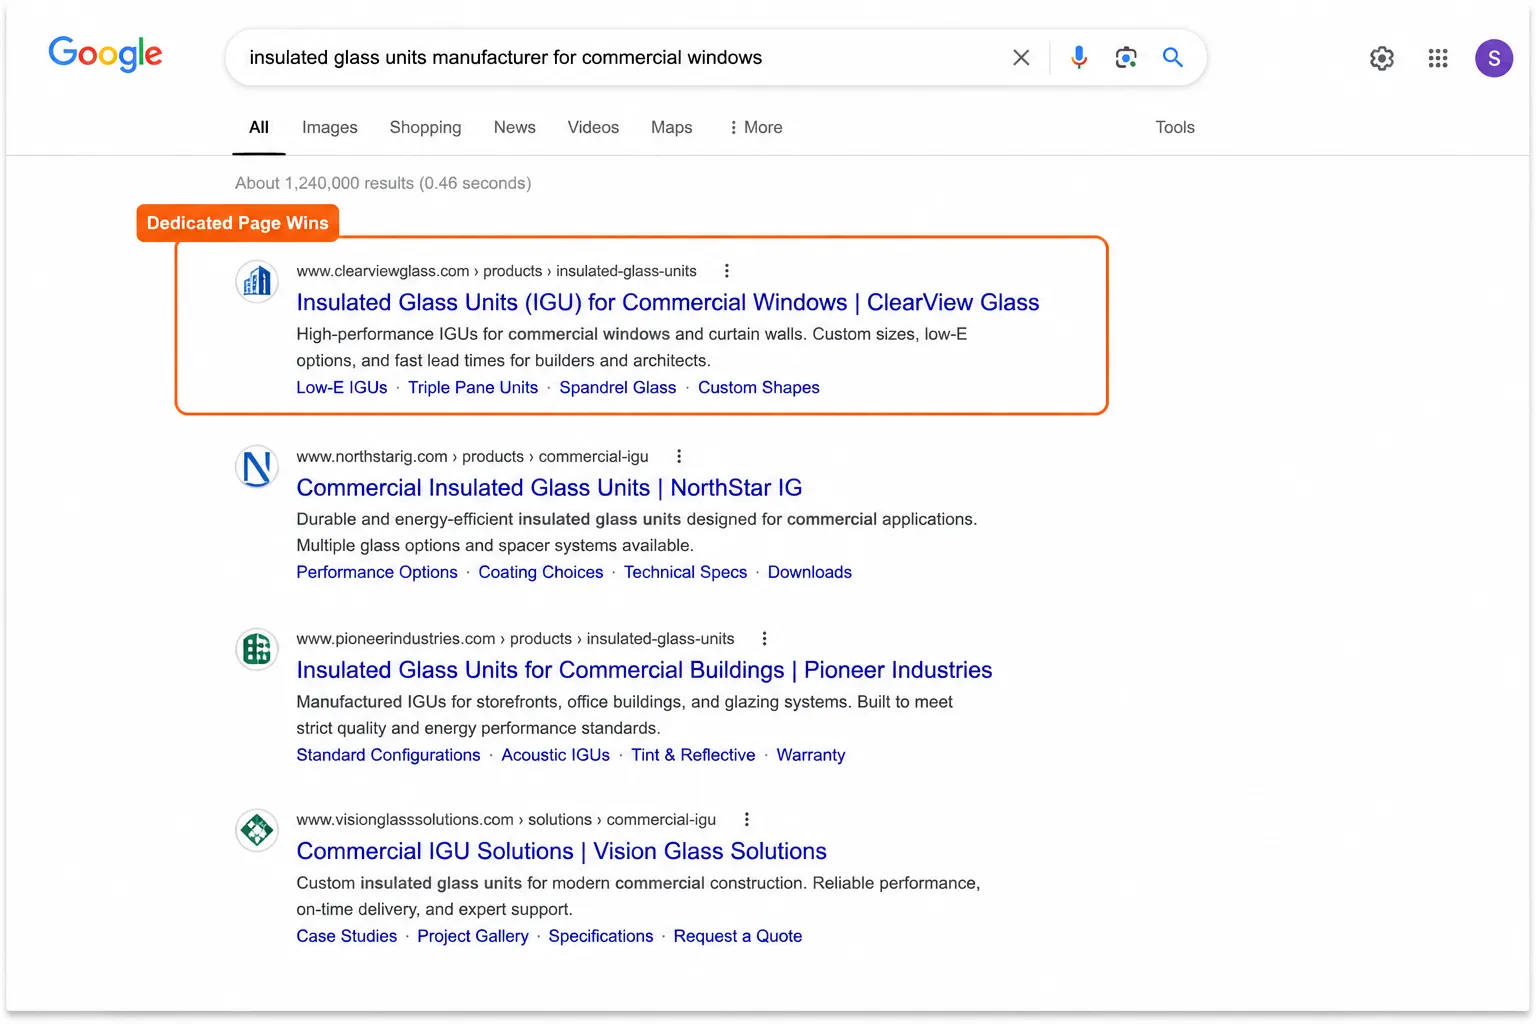Open the Case Studies sitelink
The height and width of the screenshot is (1024, 1536).
point(347,936)
